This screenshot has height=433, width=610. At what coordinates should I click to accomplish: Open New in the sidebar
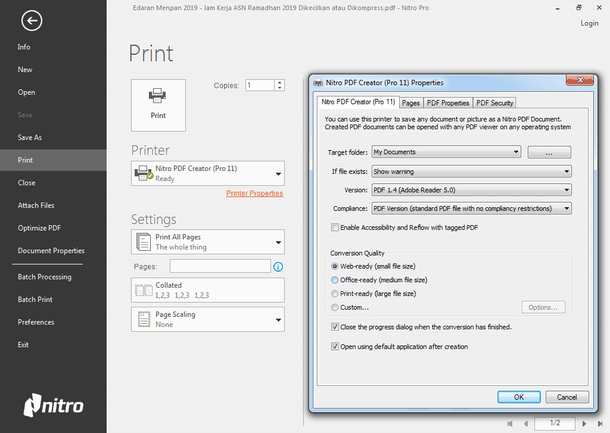pos(25,70)
